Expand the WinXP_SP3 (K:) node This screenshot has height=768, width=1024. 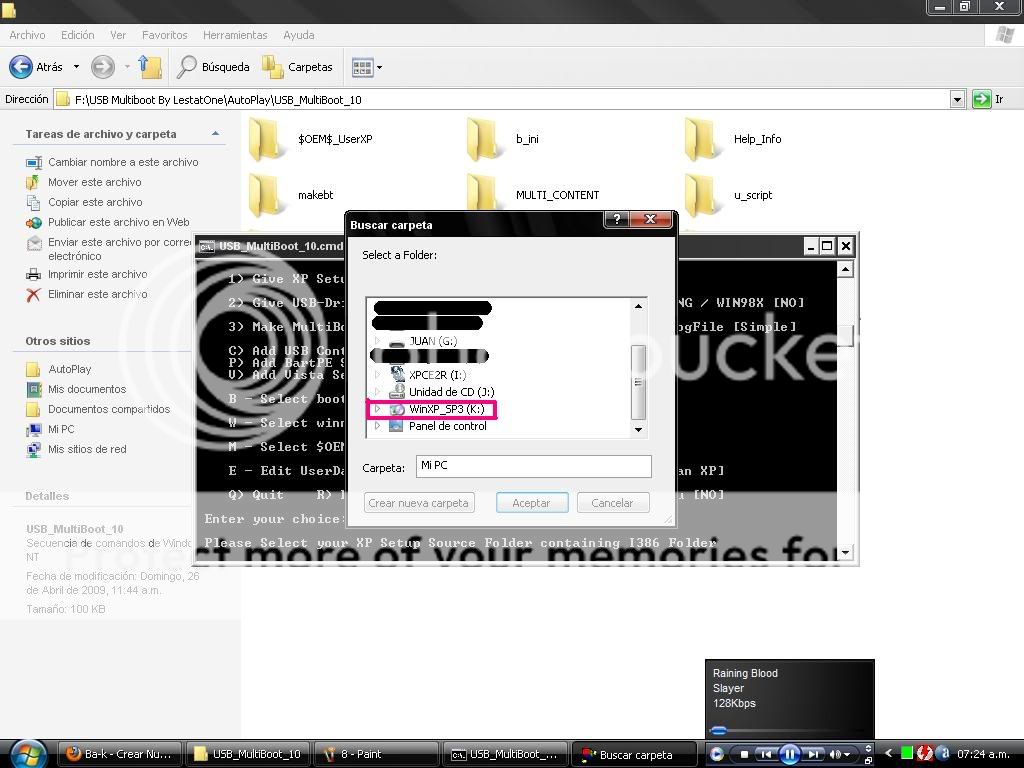(x=377, y=409)
